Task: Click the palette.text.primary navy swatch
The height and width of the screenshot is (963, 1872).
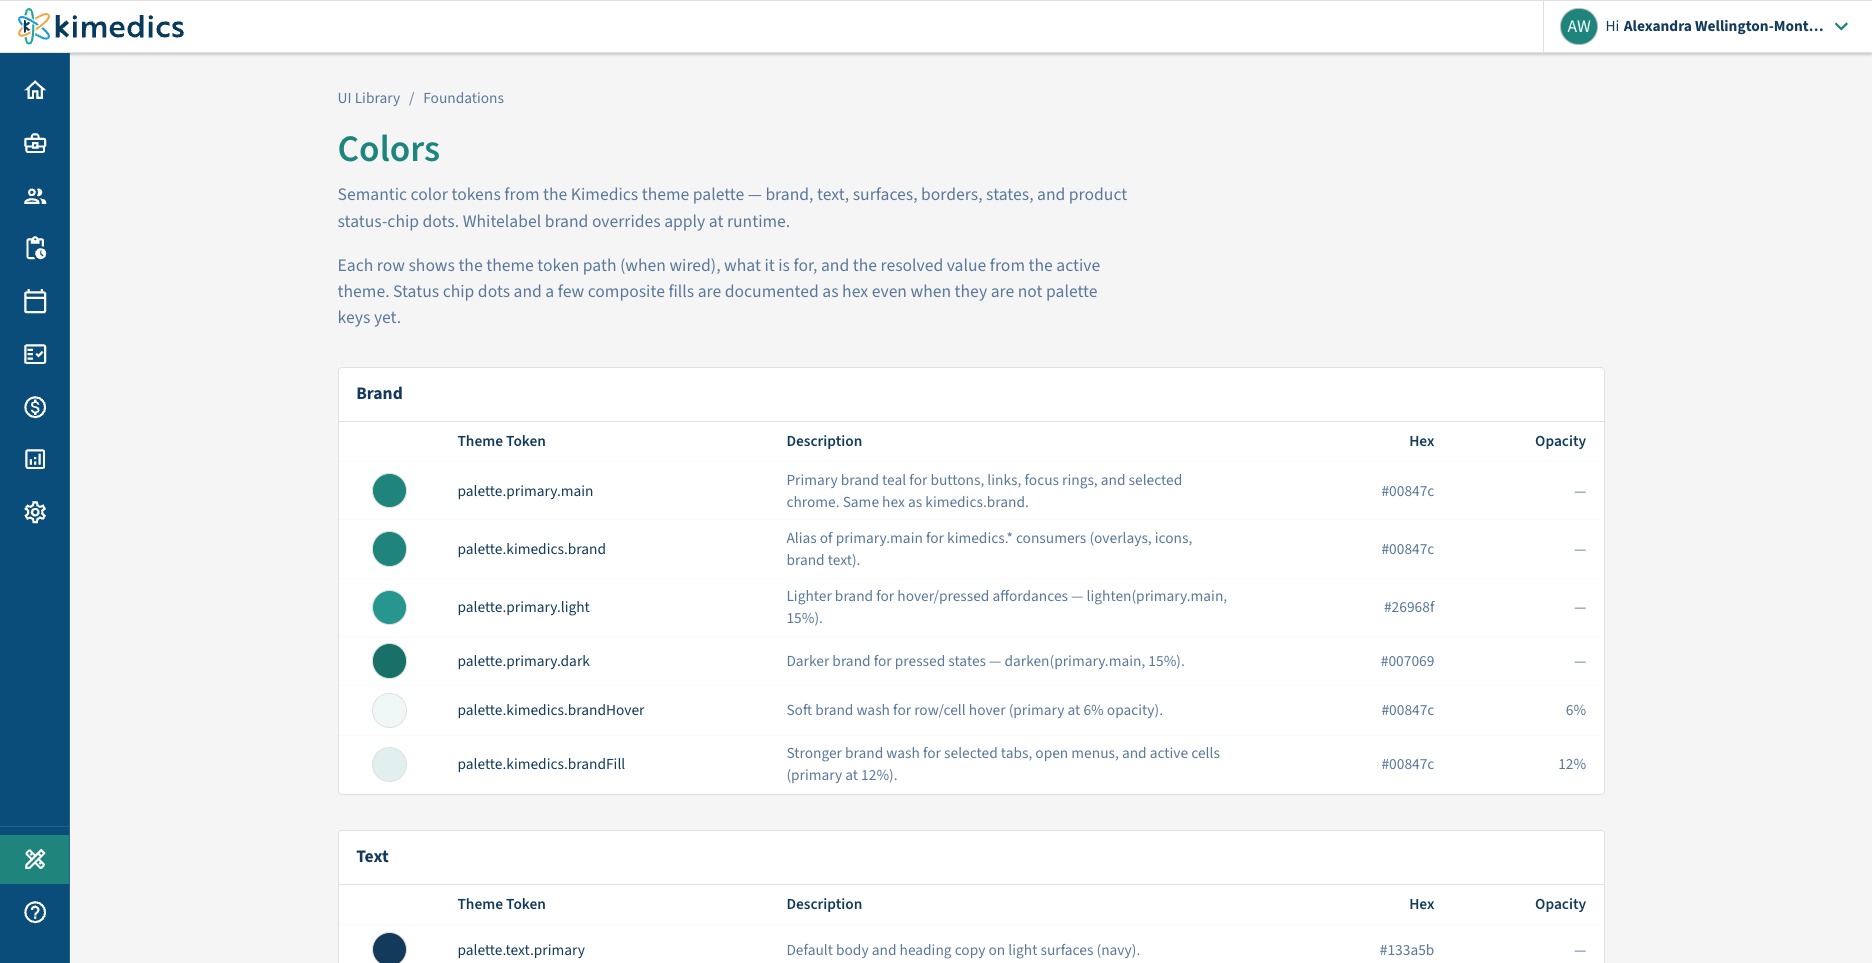Action: pos(389,948)
